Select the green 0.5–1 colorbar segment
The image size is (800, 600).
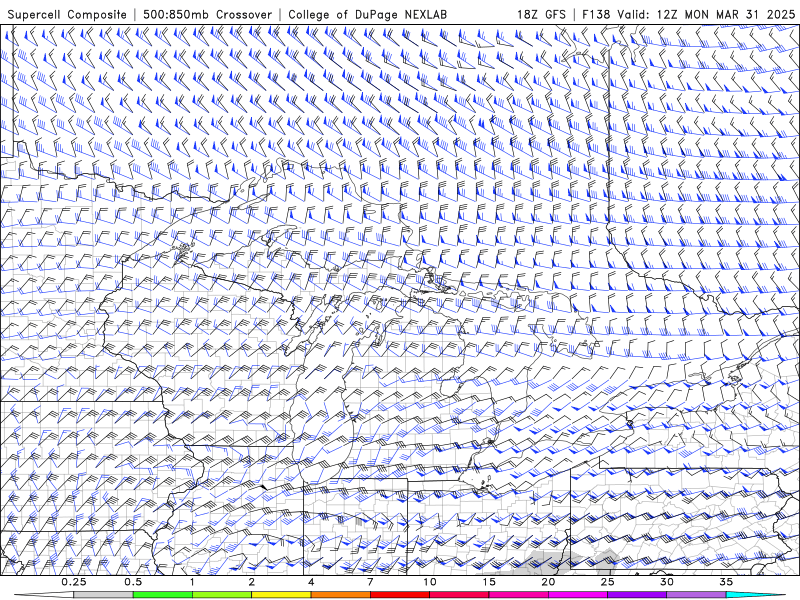point(163,595)
